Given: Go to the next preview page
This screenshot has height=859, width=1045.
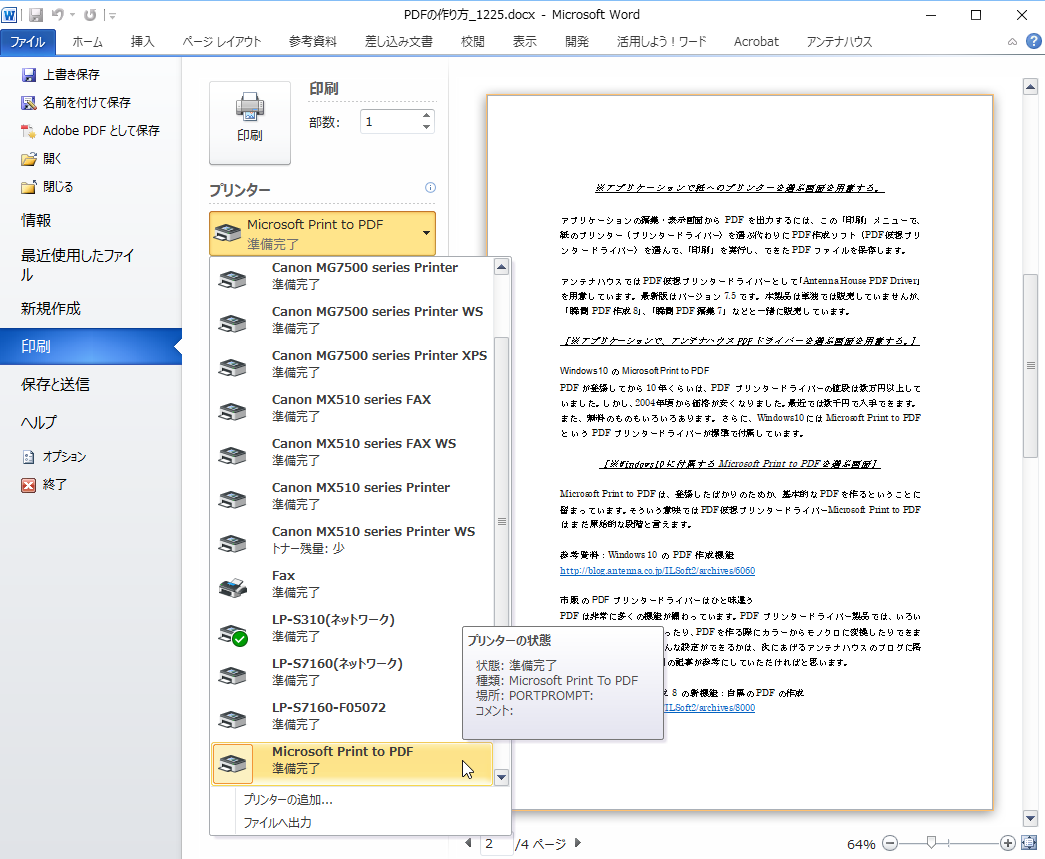Looking at the screenshot, I should pos(577,843).
